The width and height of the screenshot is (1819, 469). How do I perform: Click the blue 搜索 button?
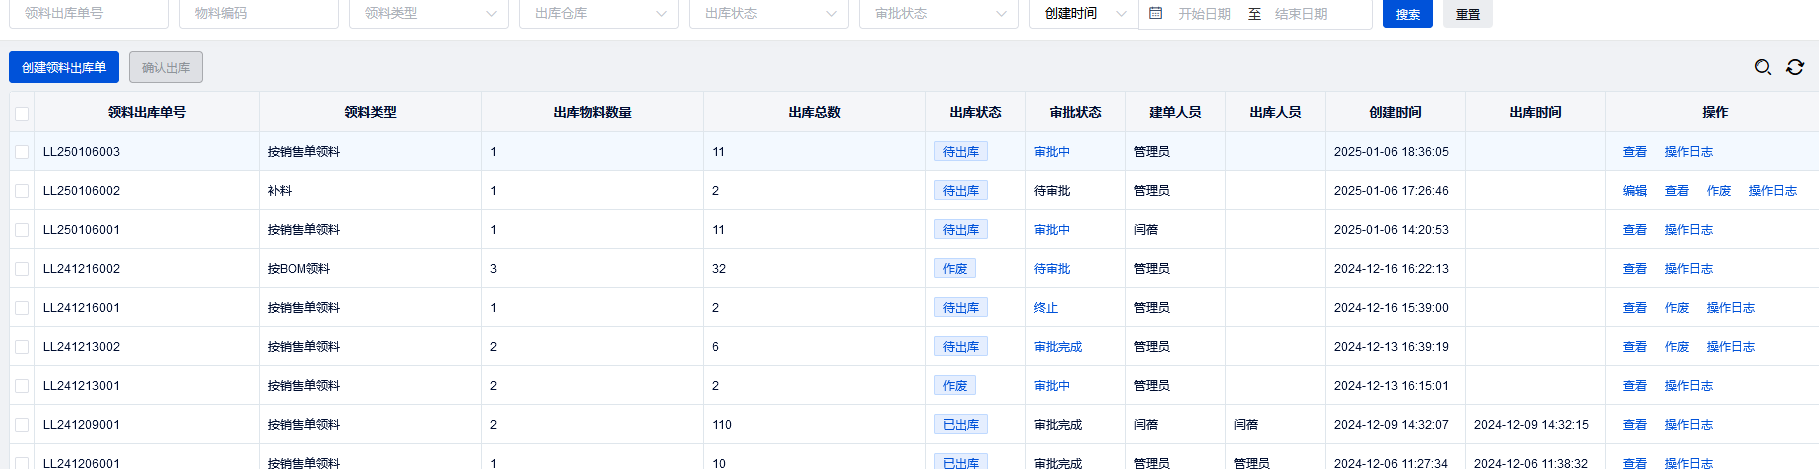pos(1407,14)
